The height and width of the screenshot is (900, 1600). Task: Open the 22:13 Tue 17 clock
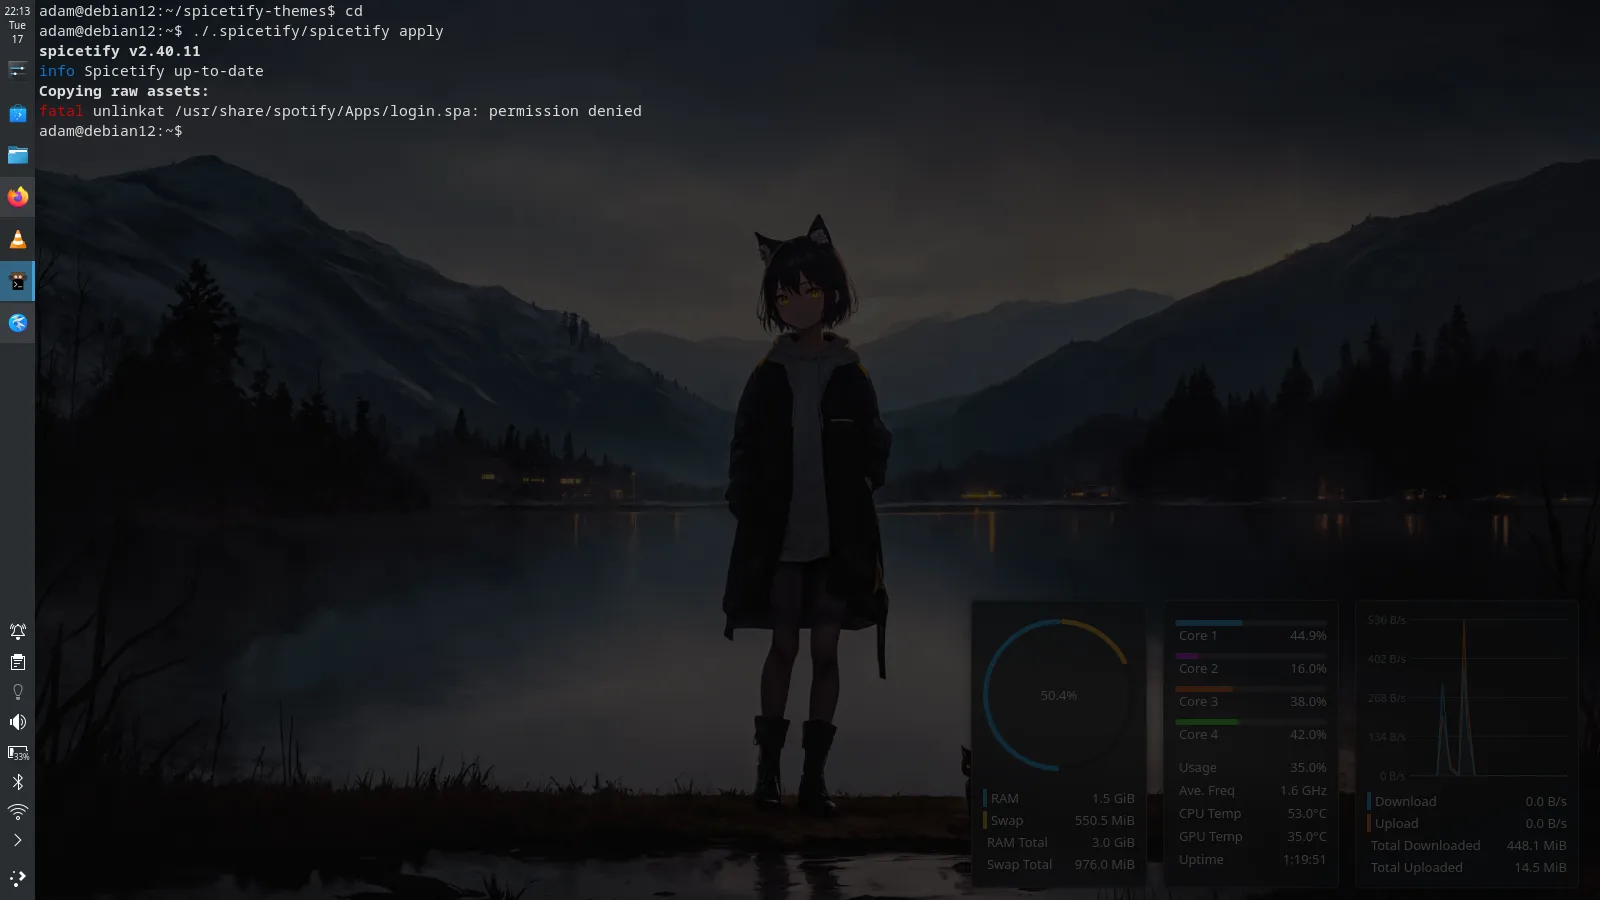17,25
